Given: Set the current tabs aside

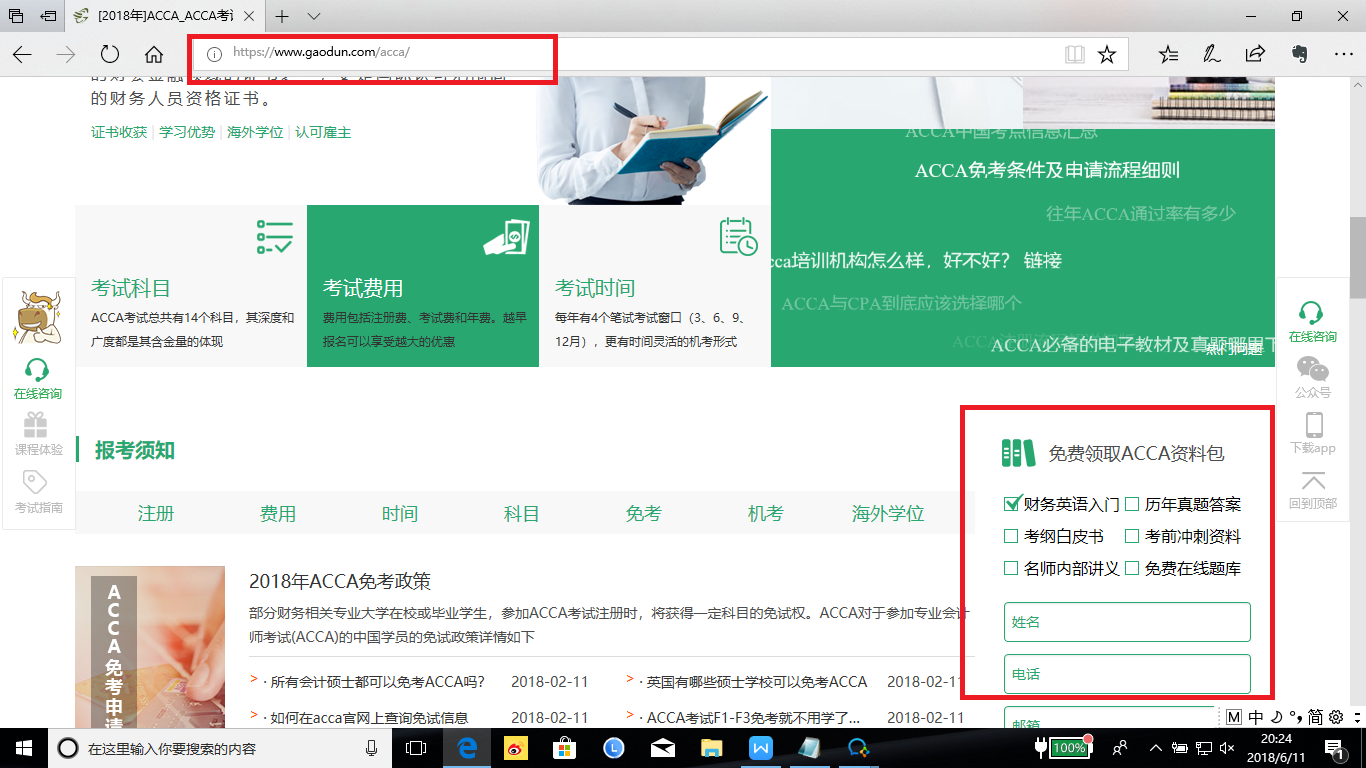Looking at the screenshot, I should 48,16.
